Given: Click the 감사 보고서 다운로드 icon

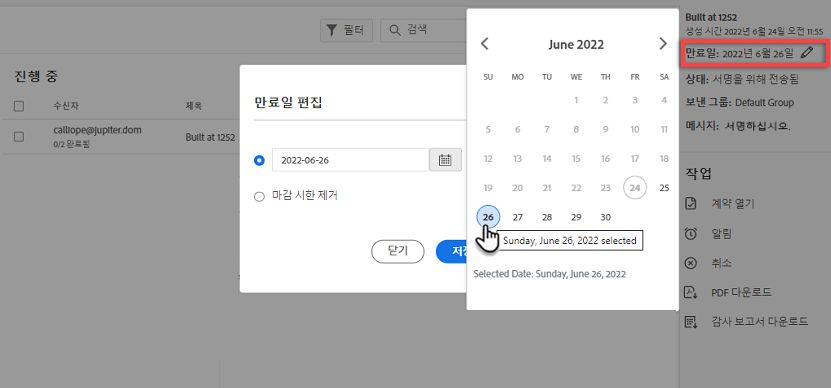Looking at the screenshot, I should coord(691,321).
